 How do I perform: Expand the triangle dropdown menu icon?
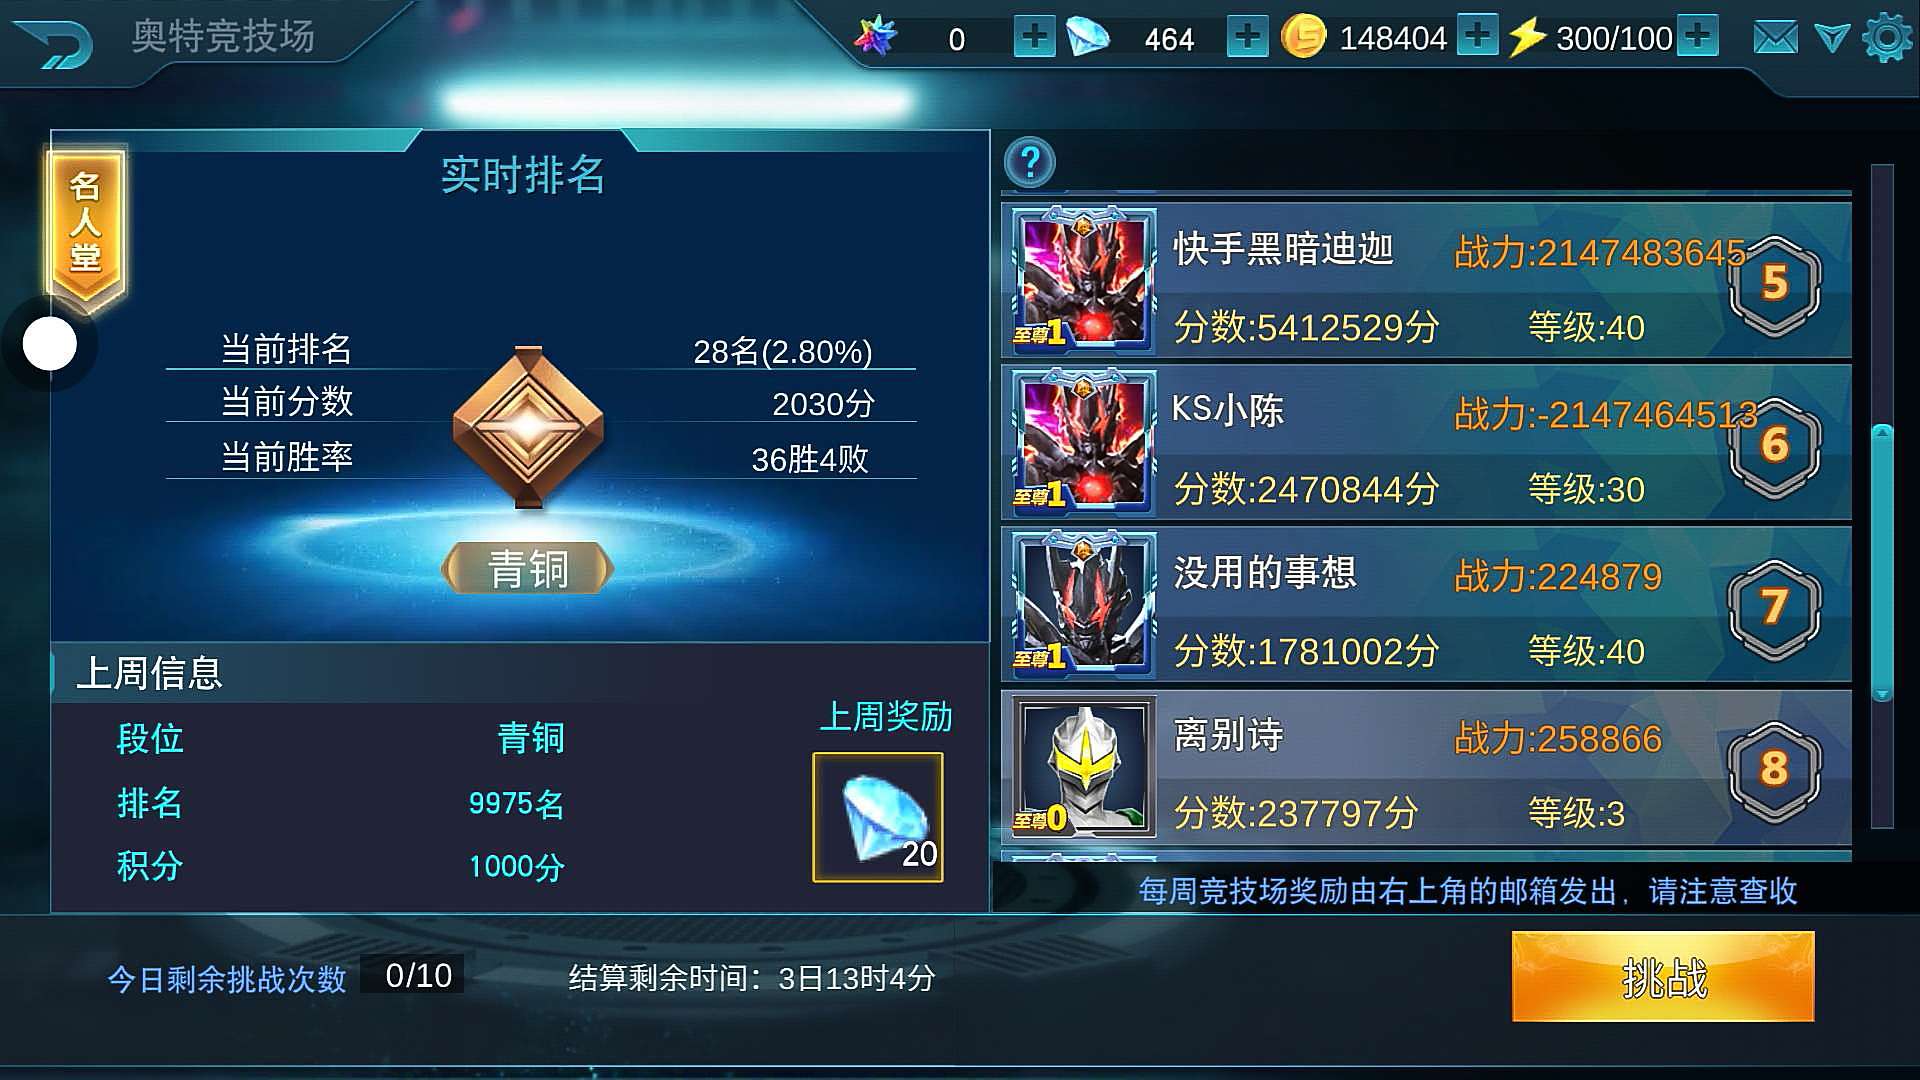(x=1832, y=39)
